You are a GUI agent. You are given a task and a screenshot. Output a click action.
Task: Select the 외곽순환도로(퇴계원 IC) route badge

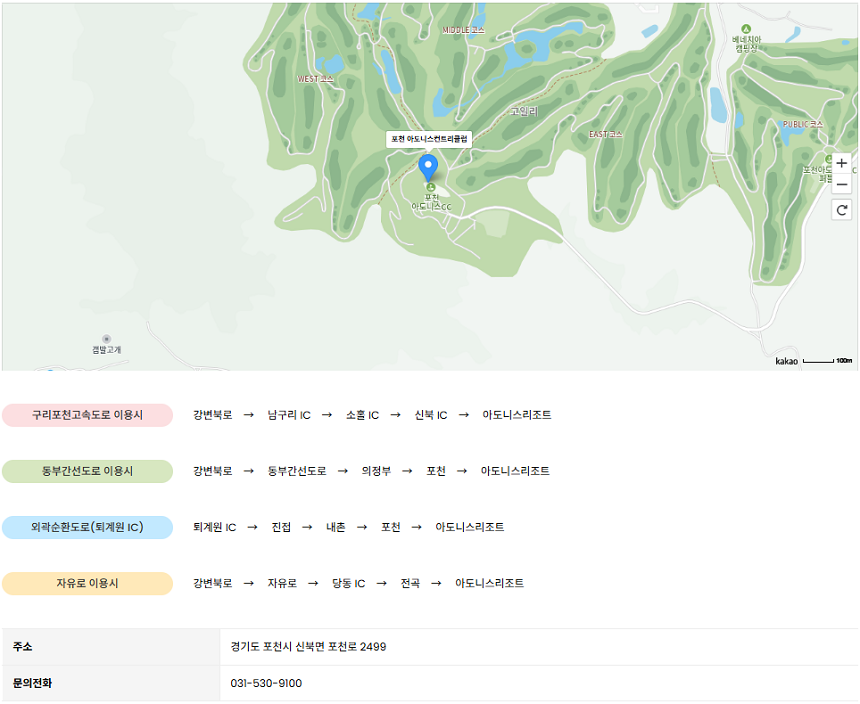(87, 527)
